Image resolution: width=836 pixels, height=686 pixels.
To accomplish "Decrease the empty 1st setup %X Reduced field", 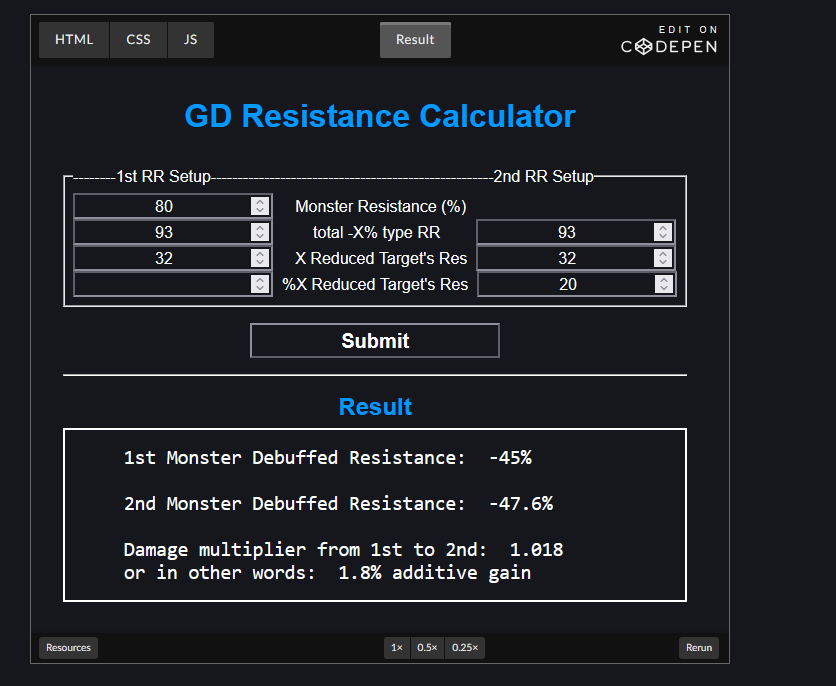I will click(260, 288).
